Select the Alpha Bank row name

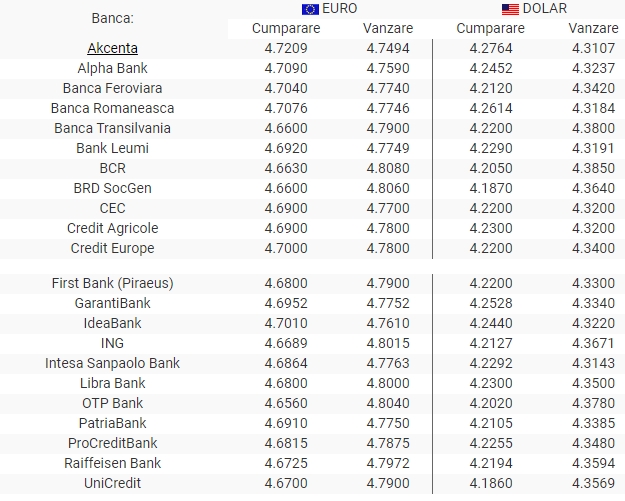112,68
